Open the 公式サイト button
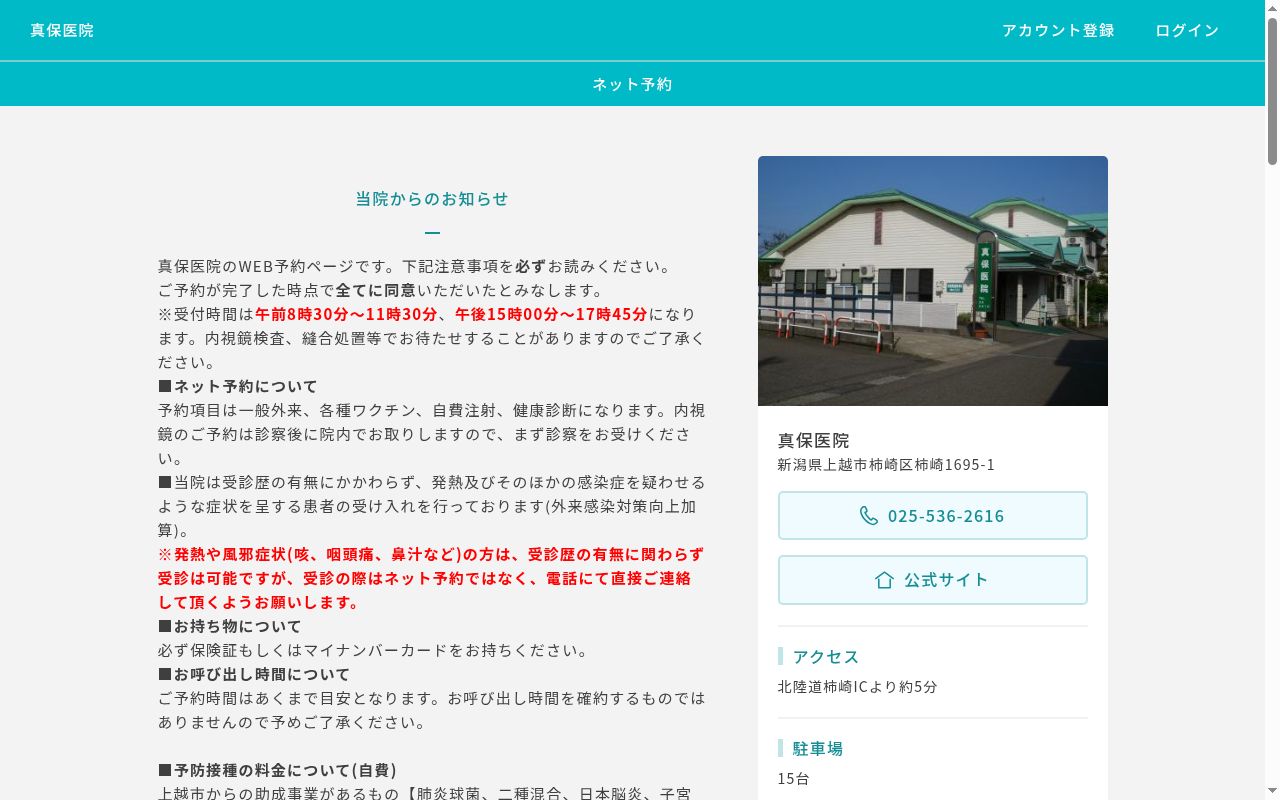Image resolution: width=1280 pixels, height=800 pixels. (x=933, y=580)
